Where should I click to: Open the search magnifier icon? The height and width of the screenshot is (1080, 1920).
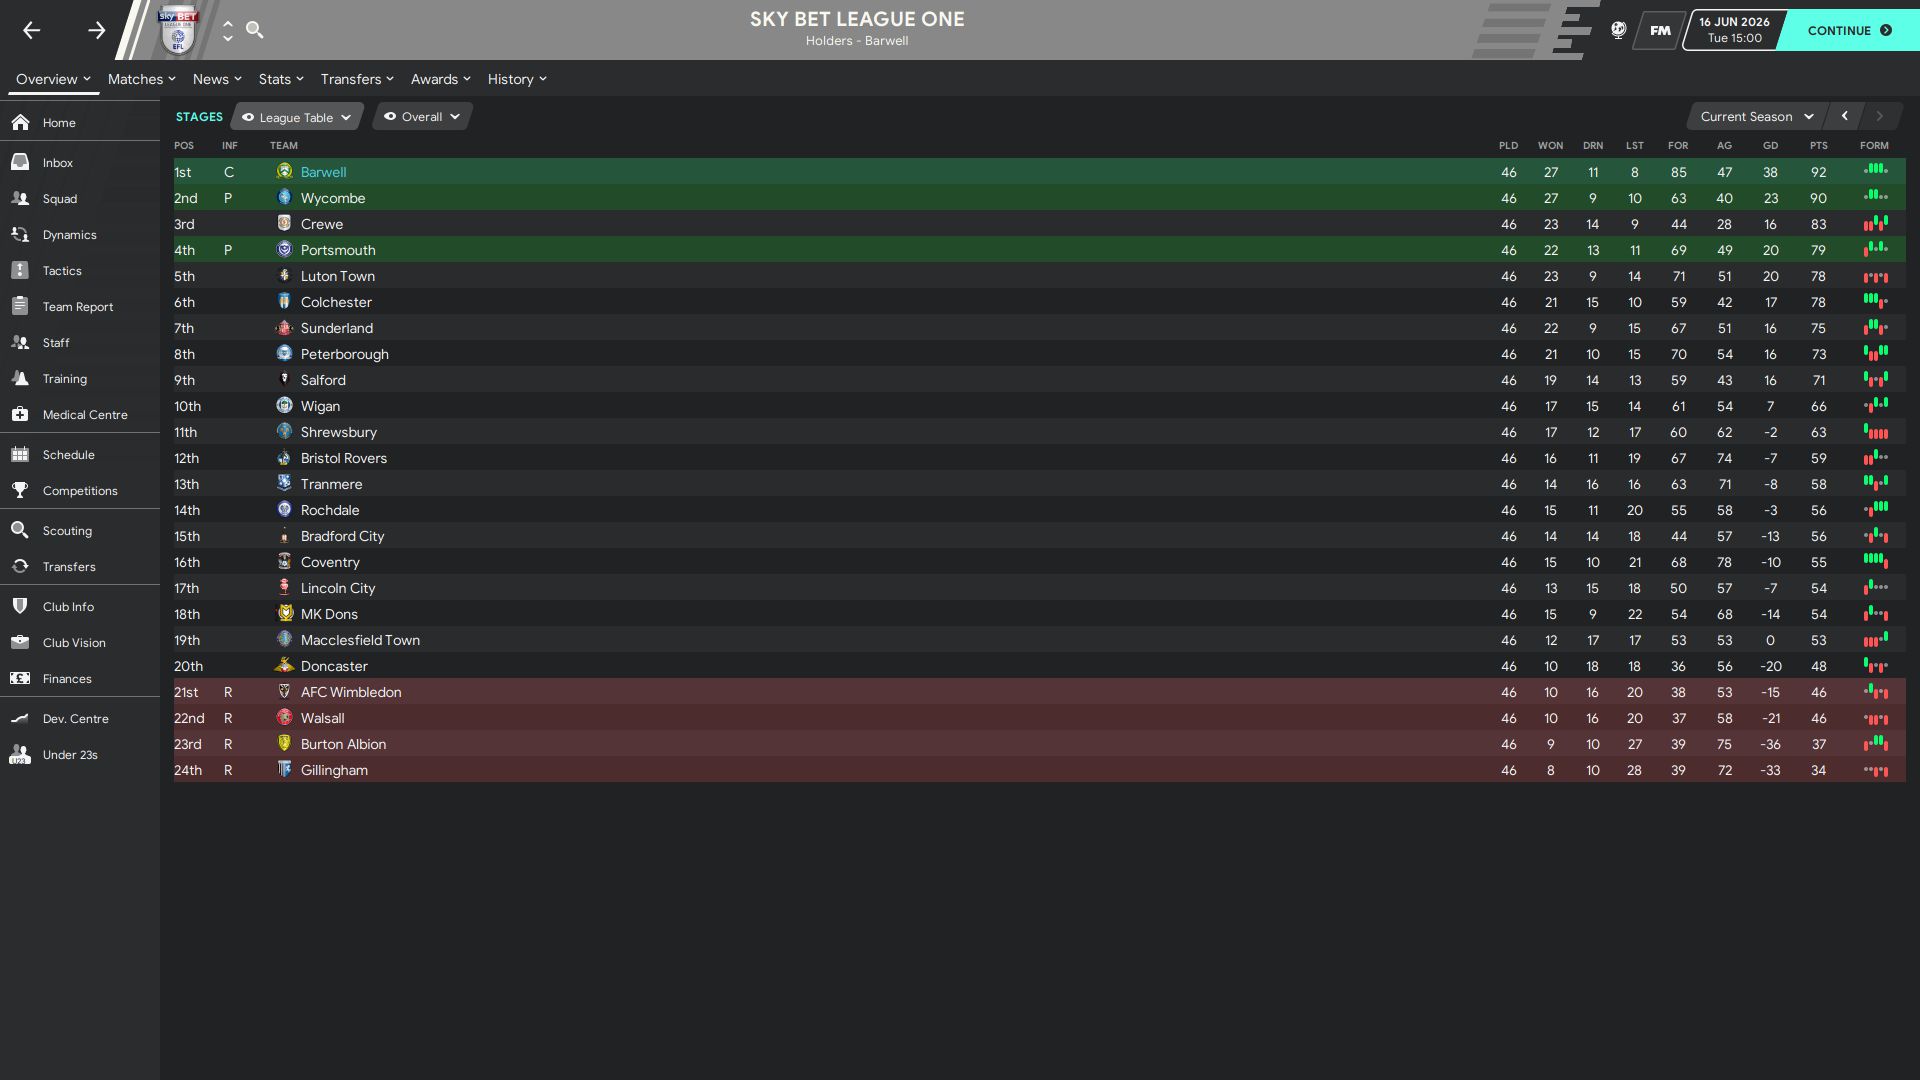[x=255, y=30]
